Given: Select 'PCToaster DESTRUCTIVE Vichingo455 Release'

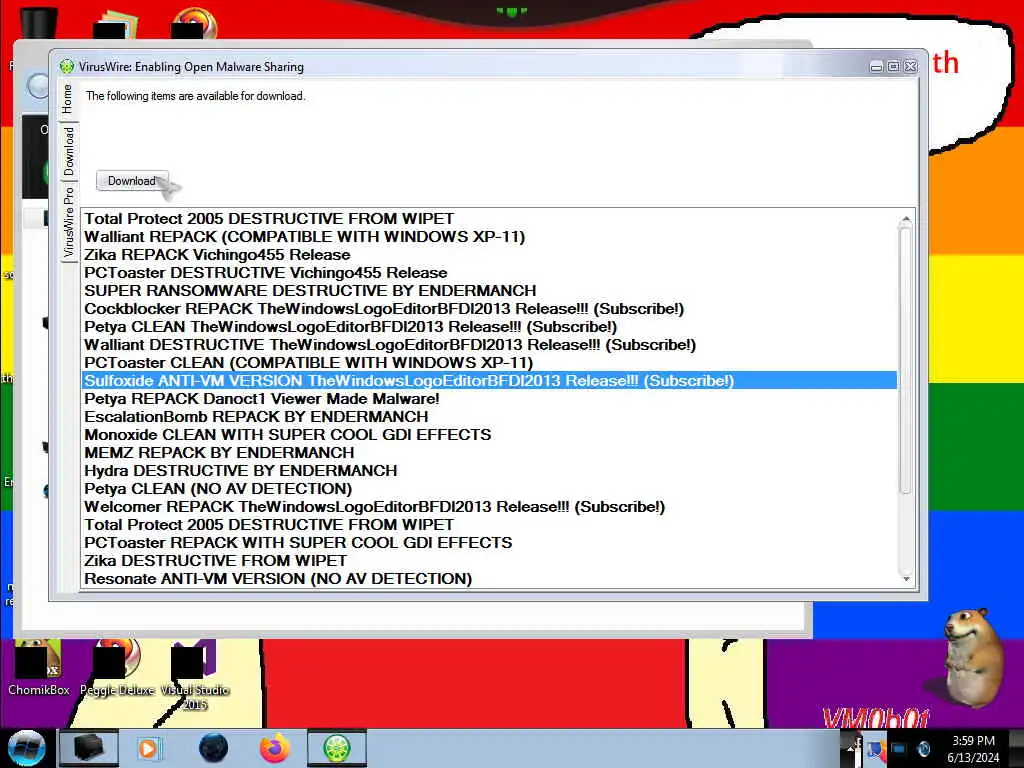Looking at the screenshot, I should (x=489, y=273).
